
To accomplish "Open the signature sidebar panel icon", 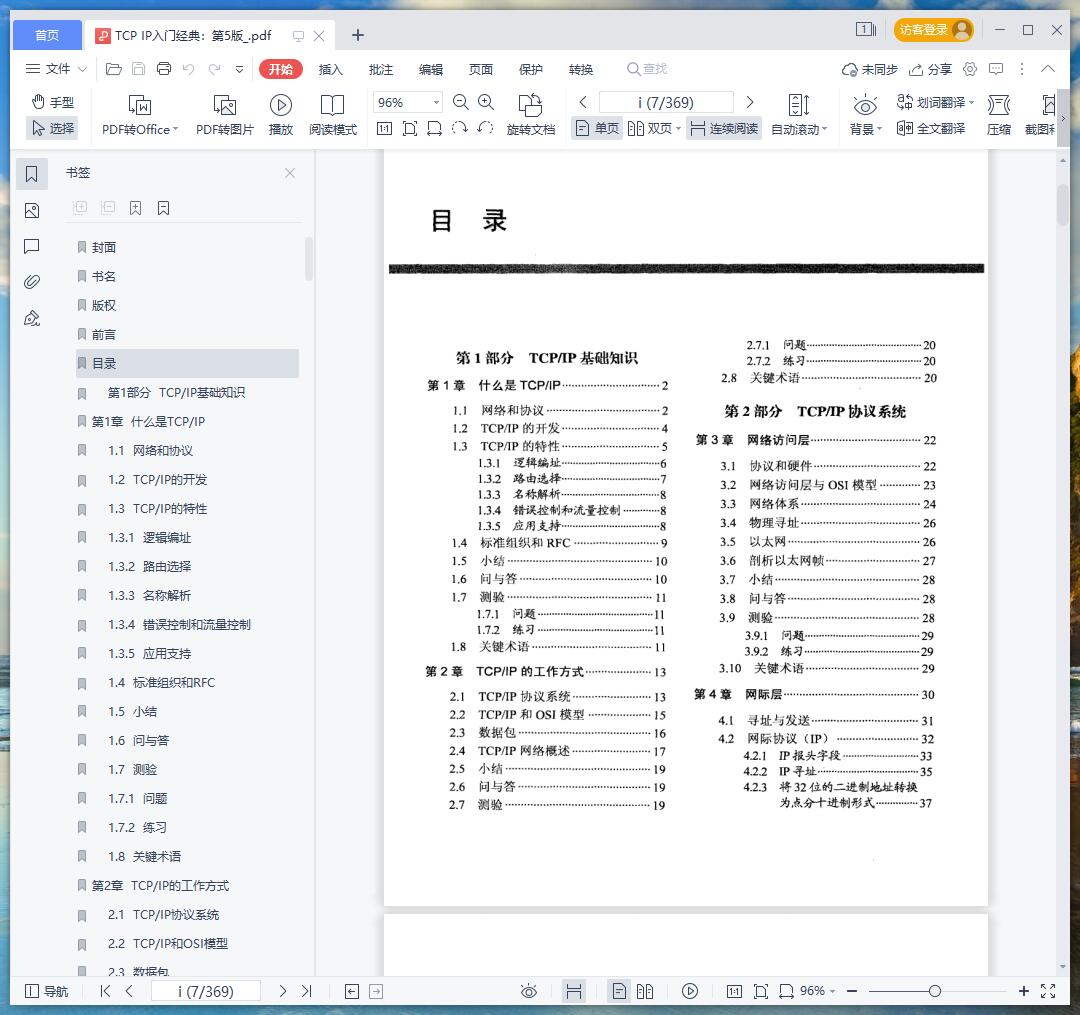I will (32, 318).
